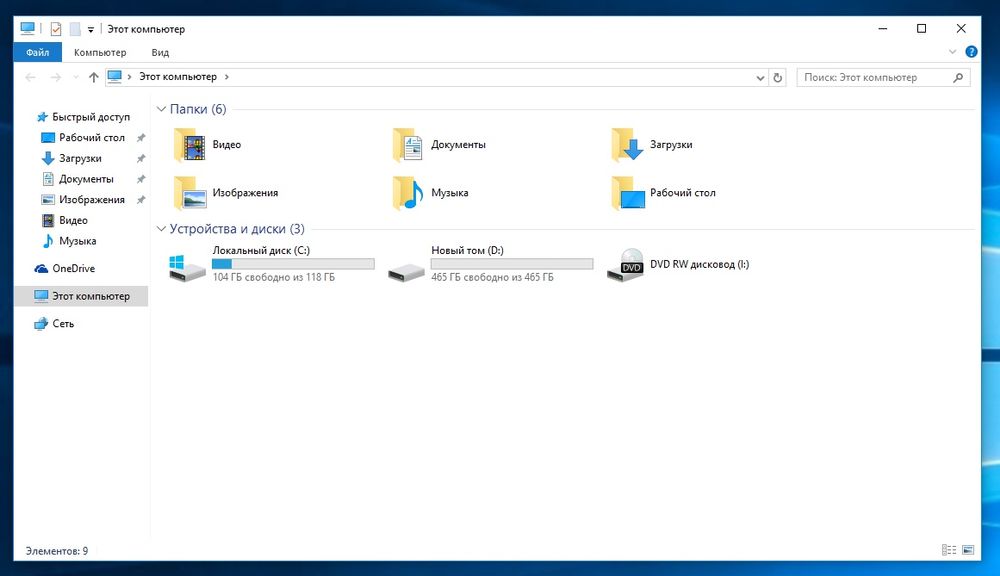Click the Forward navigation arrow
The width and height of the screenshot is (1000, 576).
point(55,77)
